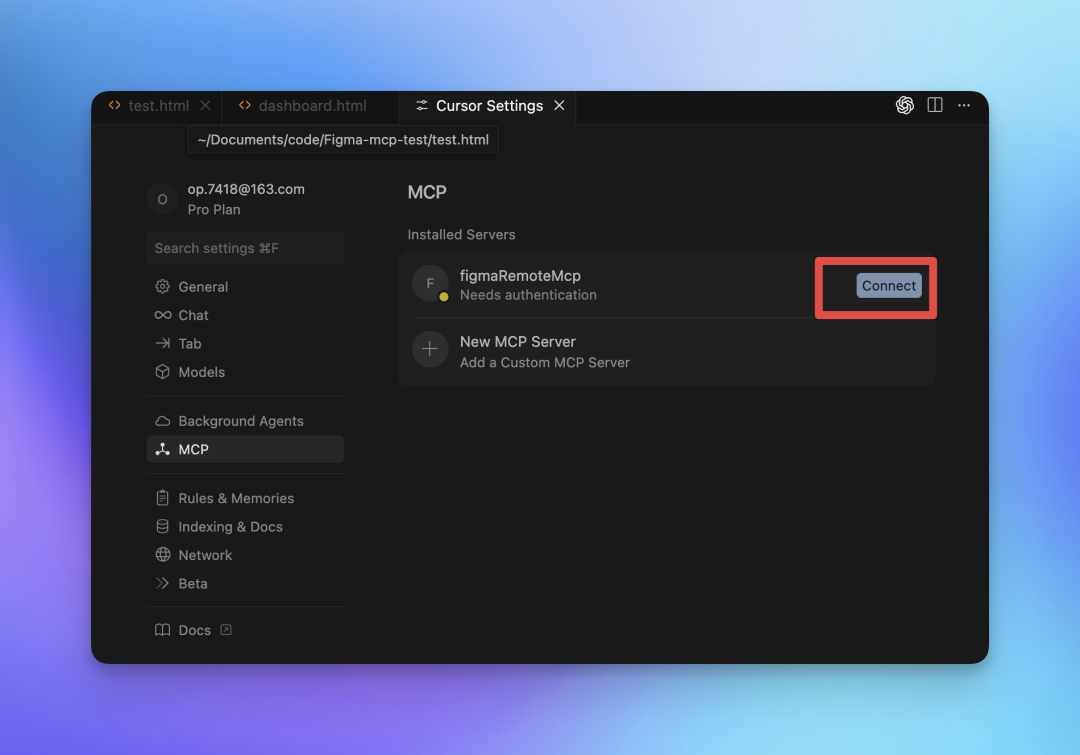Click the profile avatar for op.7418@163.com
1080x755 pixels.
coord(162,199)
